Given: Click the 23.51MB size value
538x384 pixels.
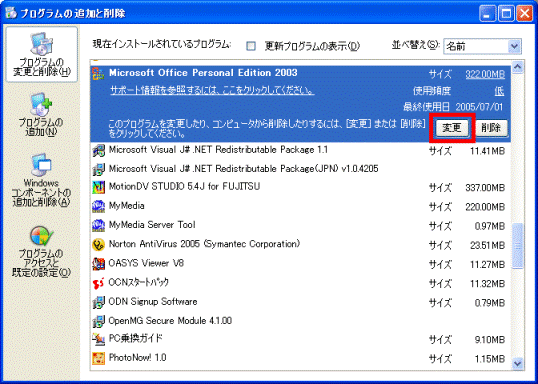Looking at the screenshot, I should pos(488,246).
